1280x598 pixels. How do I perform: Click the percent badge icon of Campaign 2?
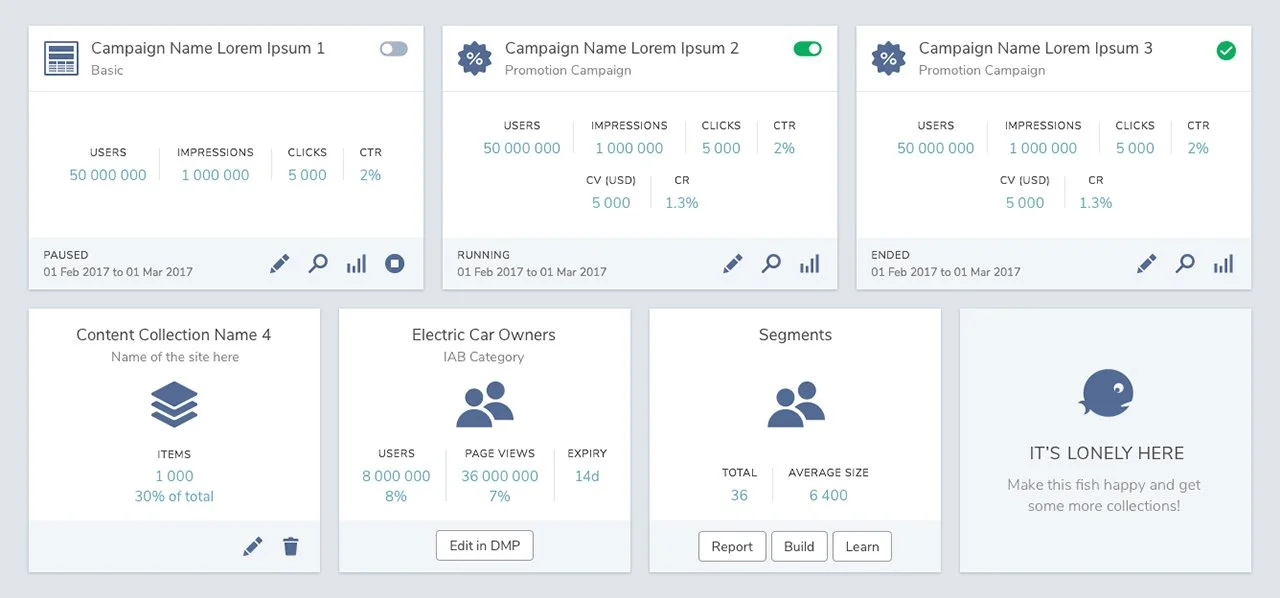click(475, 58)
